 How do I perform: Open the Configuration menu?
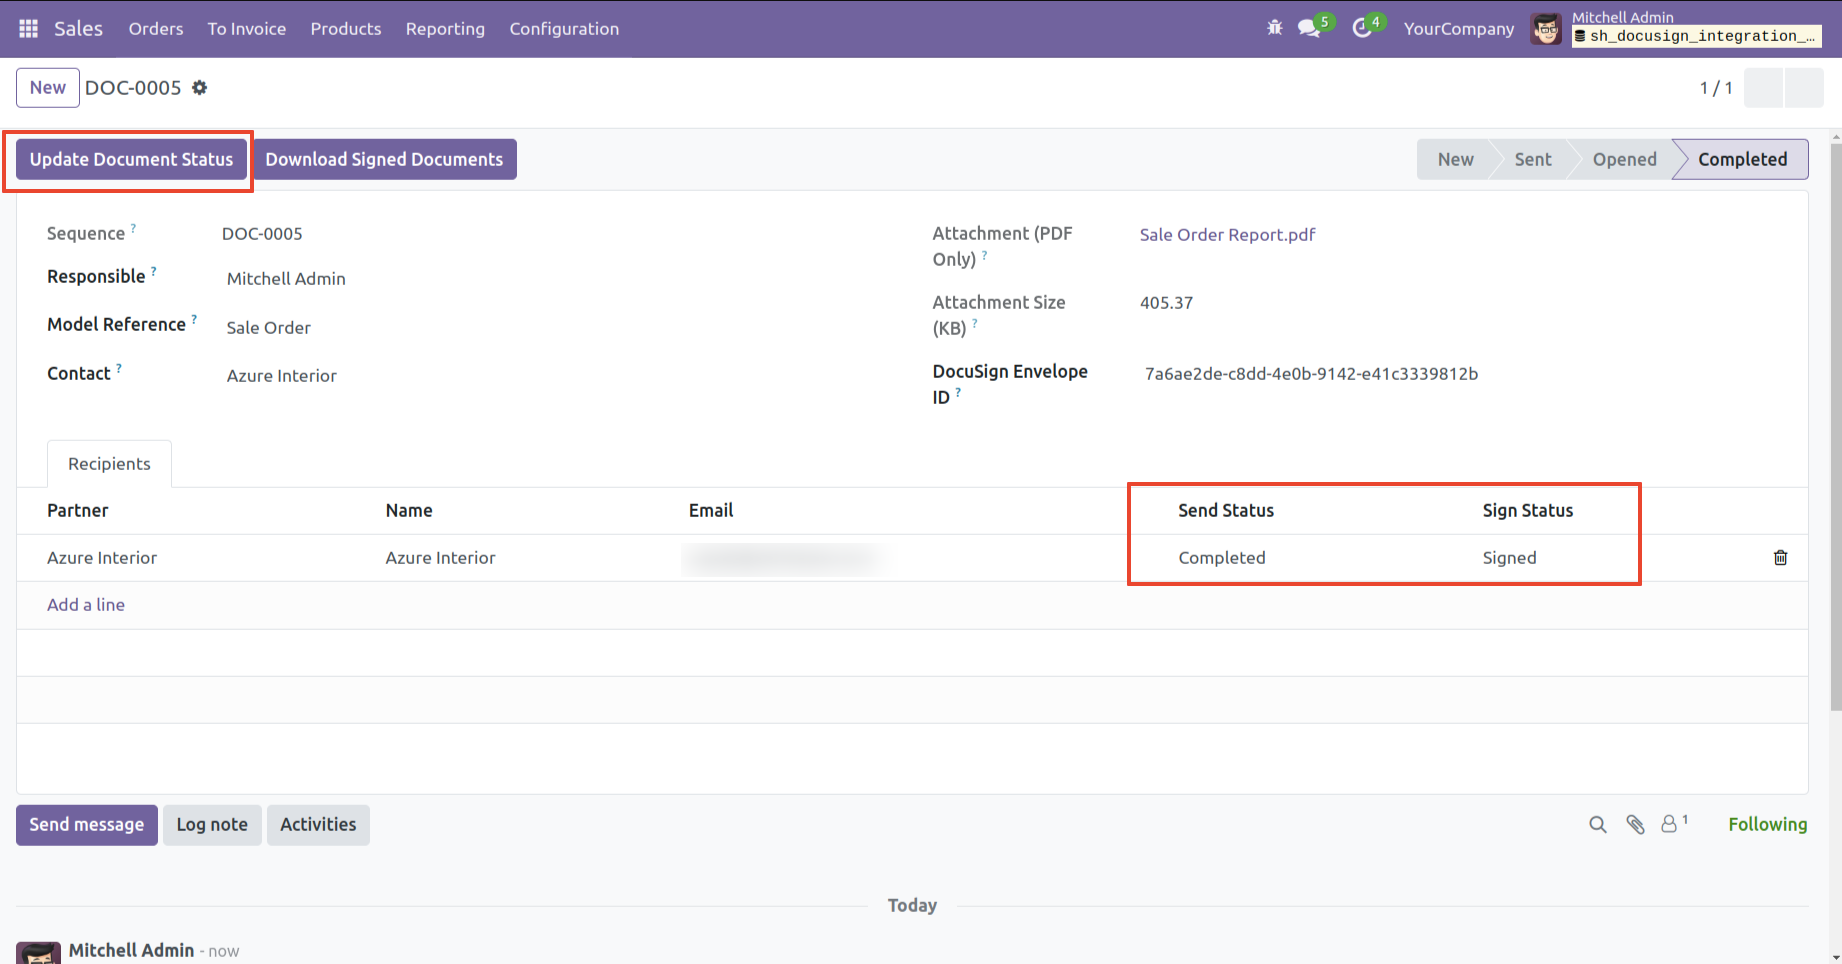point(564,29)
